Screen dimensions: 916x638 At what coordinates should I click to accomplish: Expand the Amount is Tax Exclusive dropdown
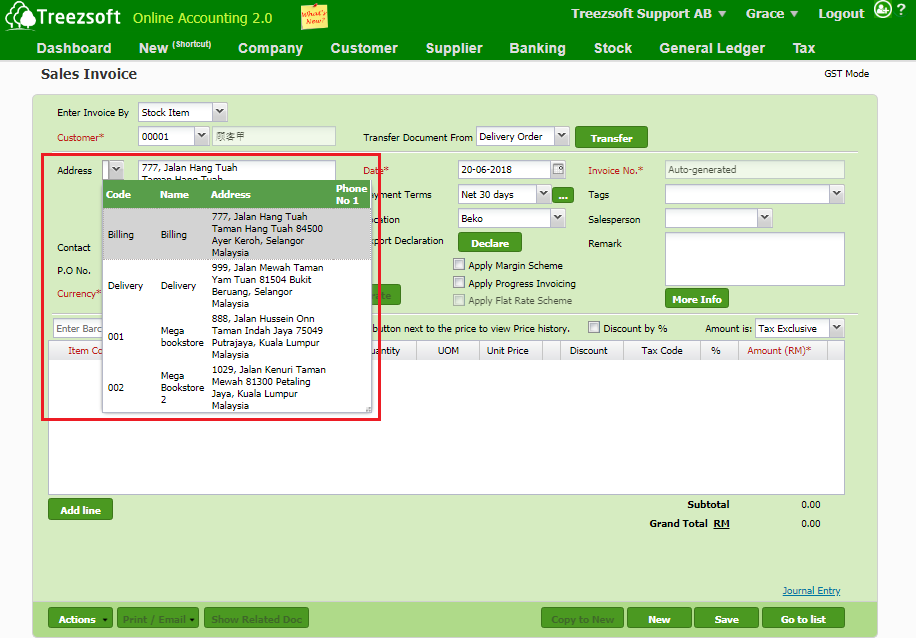click(x=837, y=328)
